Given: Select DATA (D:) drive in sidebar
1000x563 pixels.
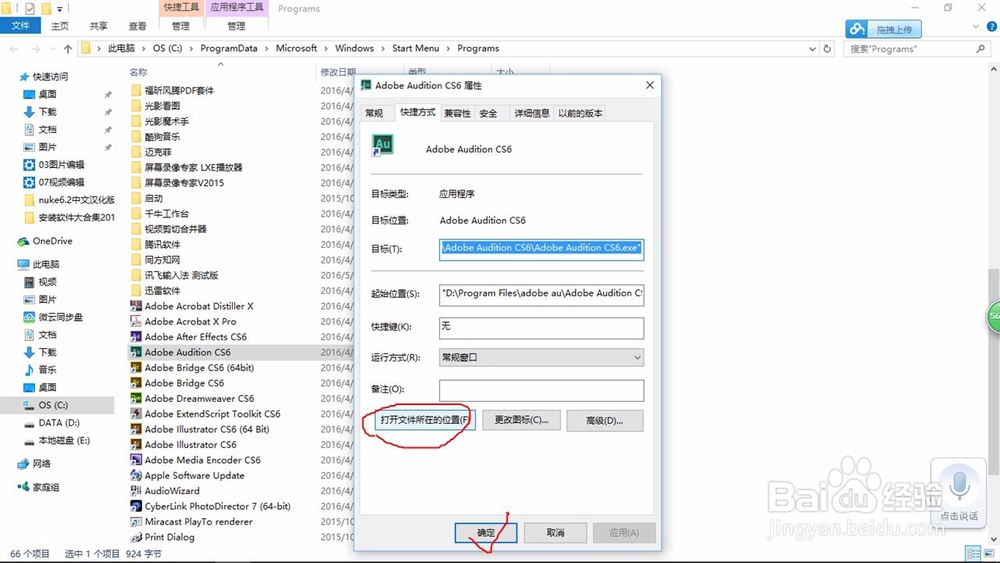Looking at the screenshot, I should point(59,423).
